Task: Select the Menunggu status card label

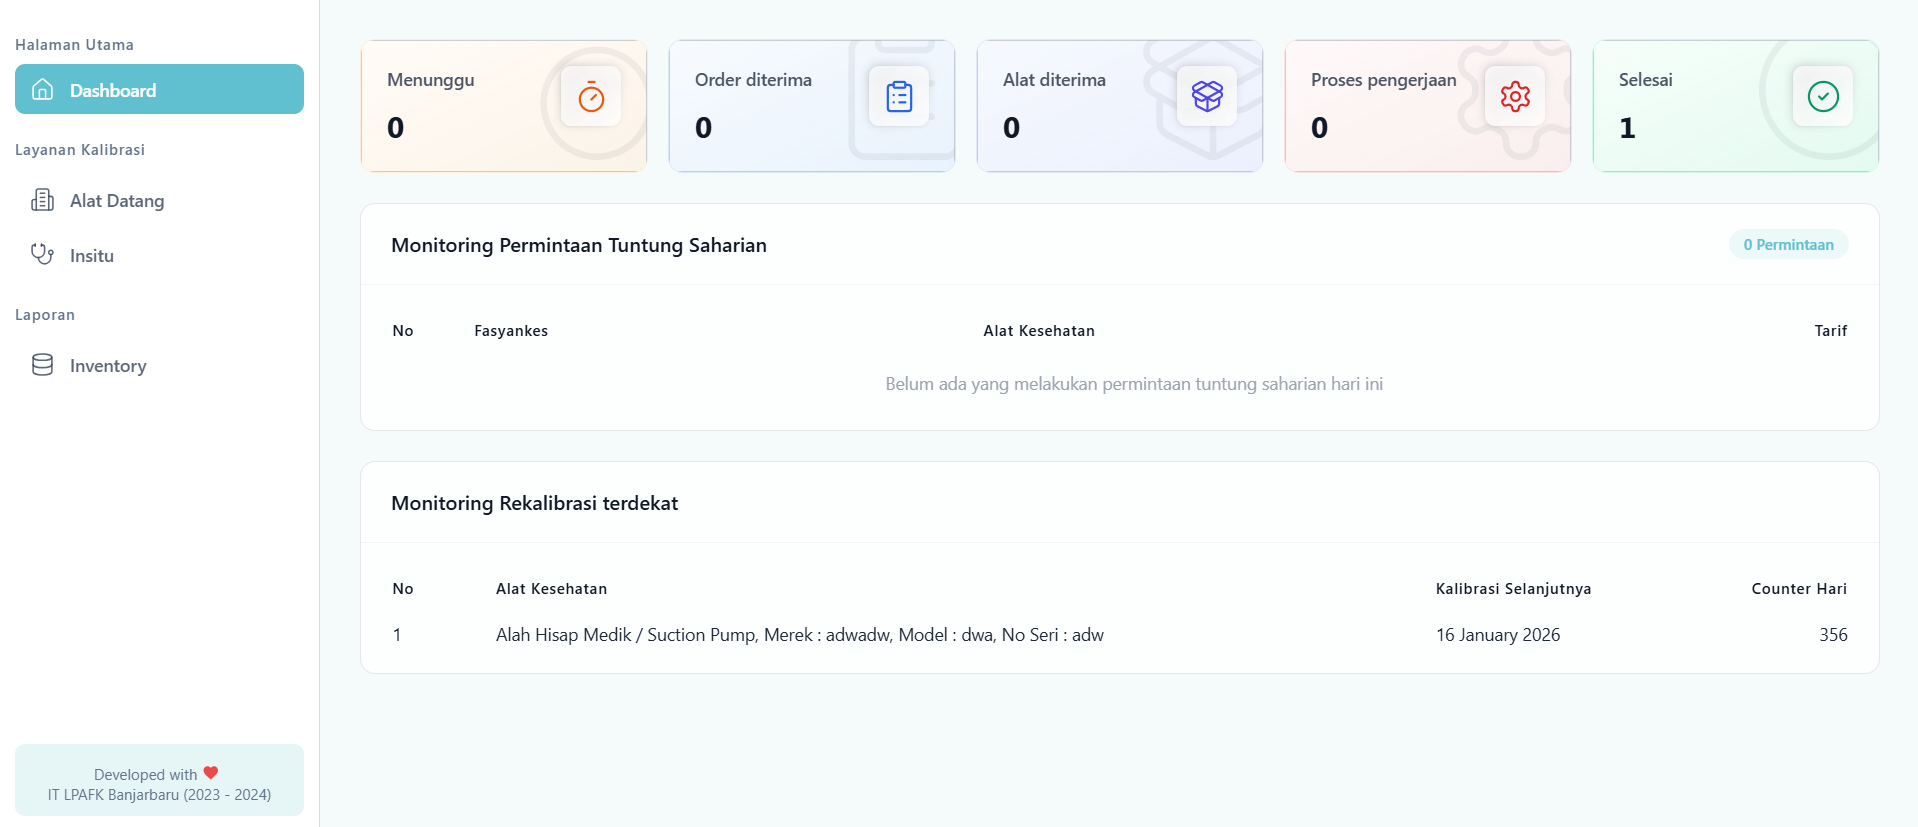Action: pyautogui.click(x=431, y=80)
